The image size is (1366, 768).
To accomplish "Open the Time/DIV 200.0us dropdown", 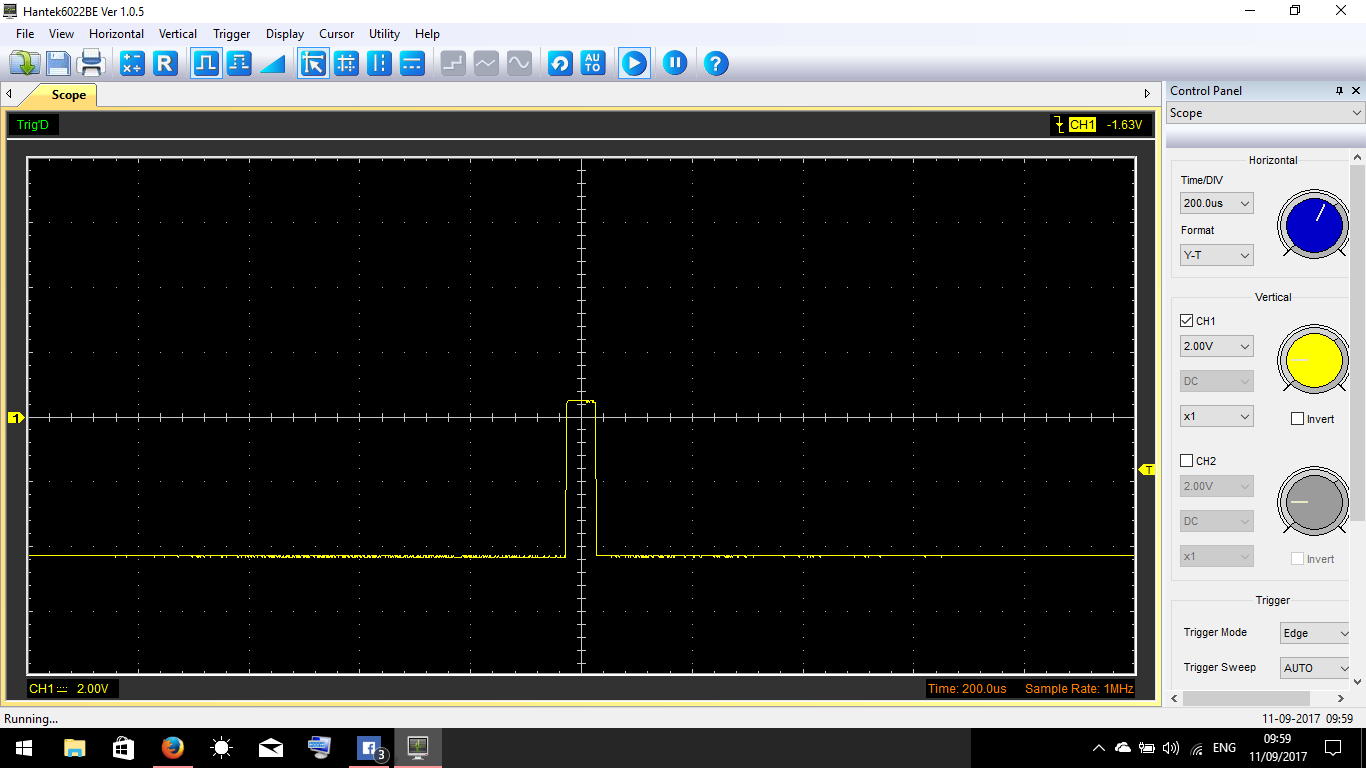I will click(1216, 203).
